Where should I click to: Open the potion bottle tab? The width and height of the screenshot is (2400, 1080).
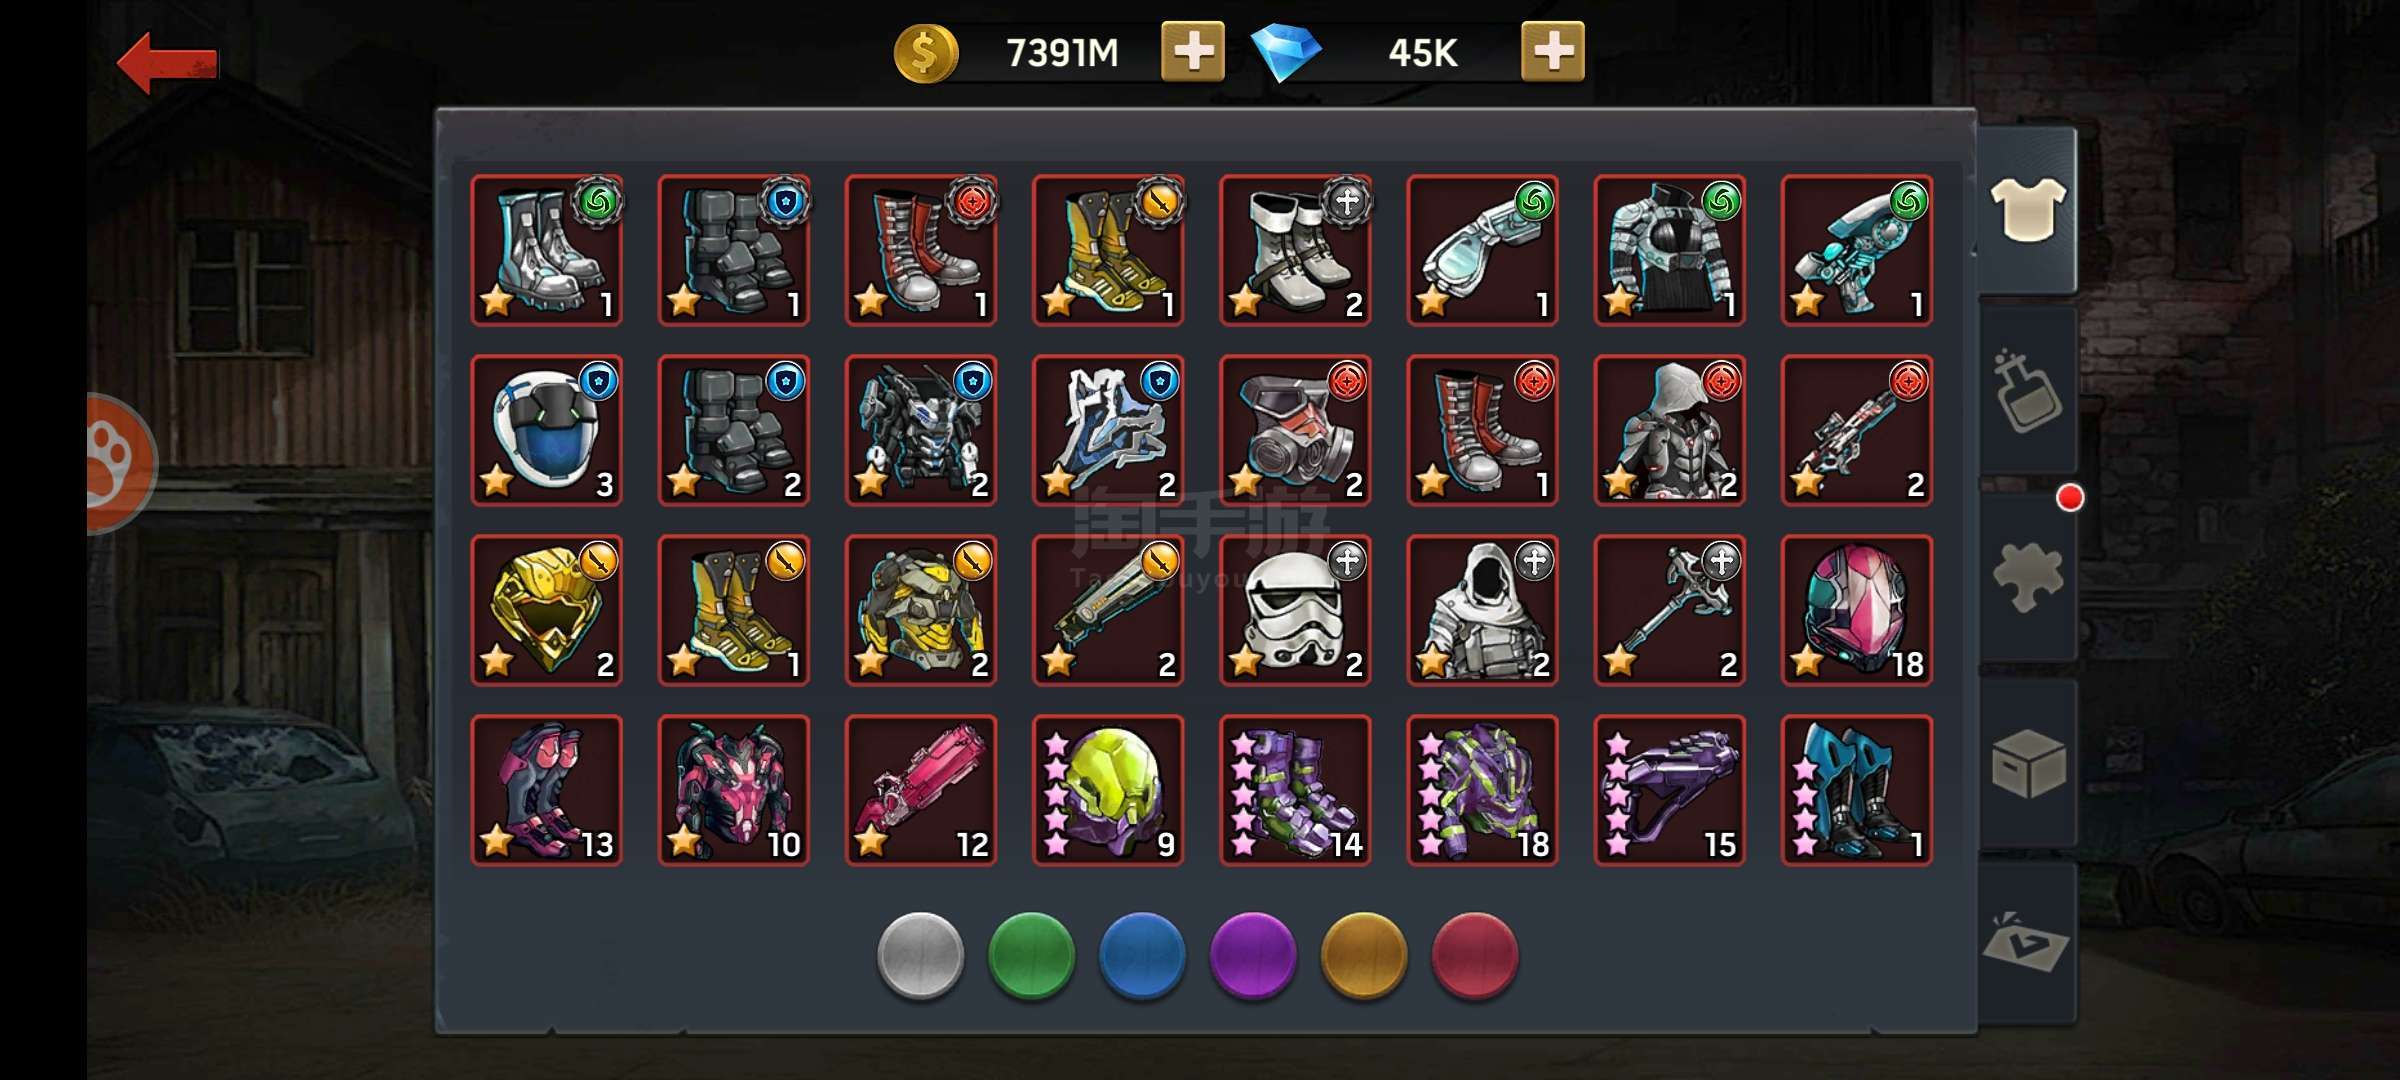2027,392
